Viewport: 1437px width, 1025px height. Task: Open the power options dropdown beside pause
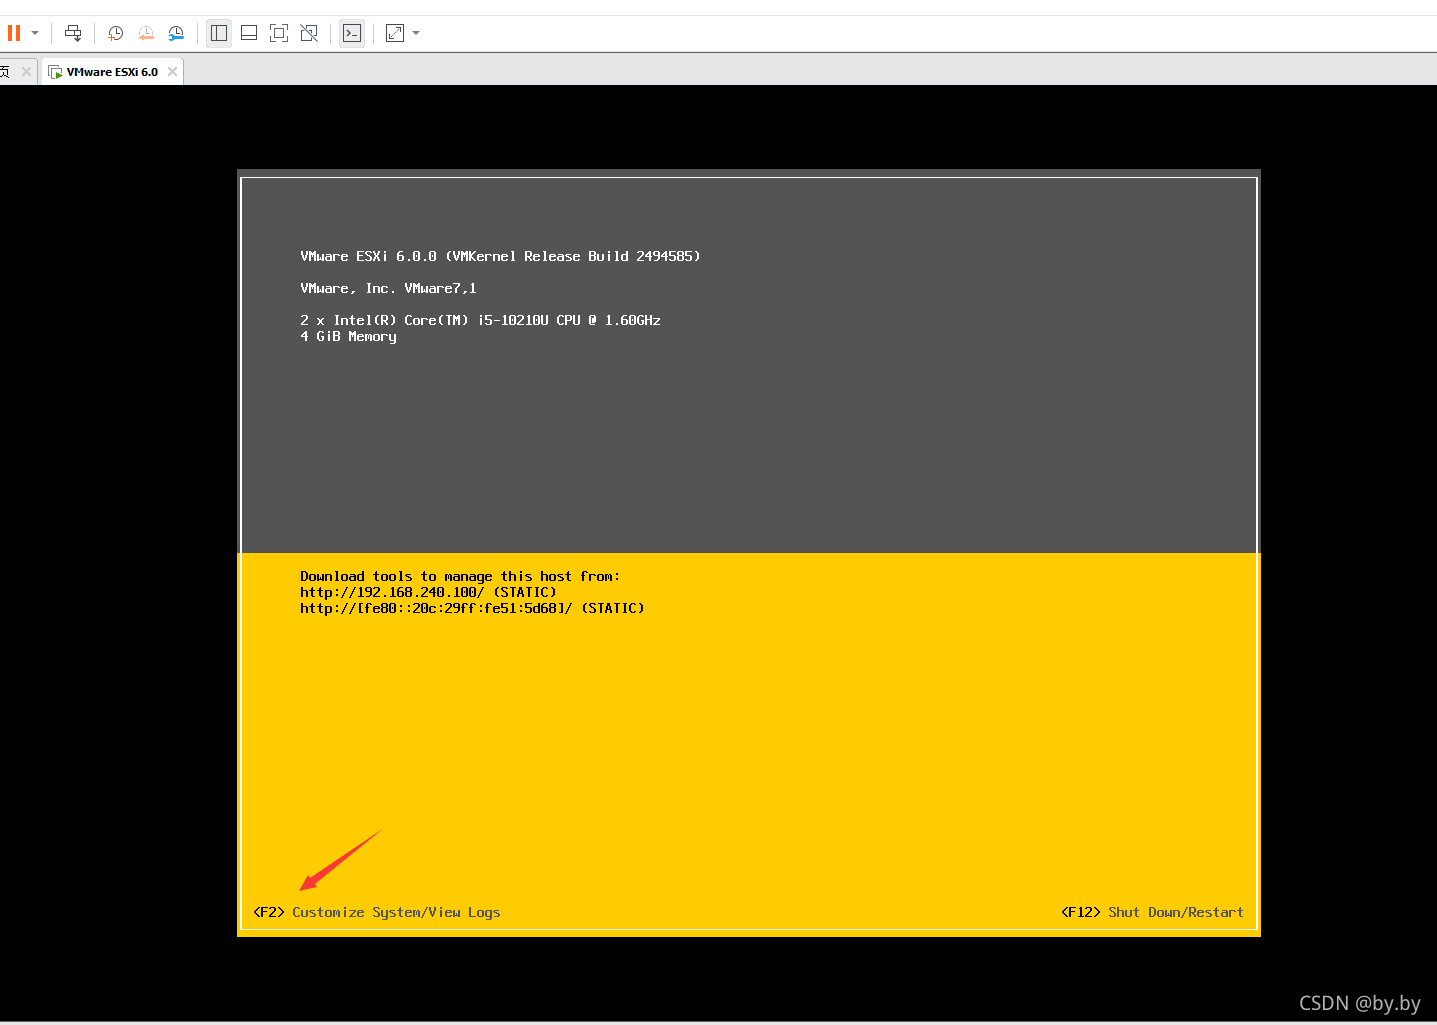[x=35, y=33]
